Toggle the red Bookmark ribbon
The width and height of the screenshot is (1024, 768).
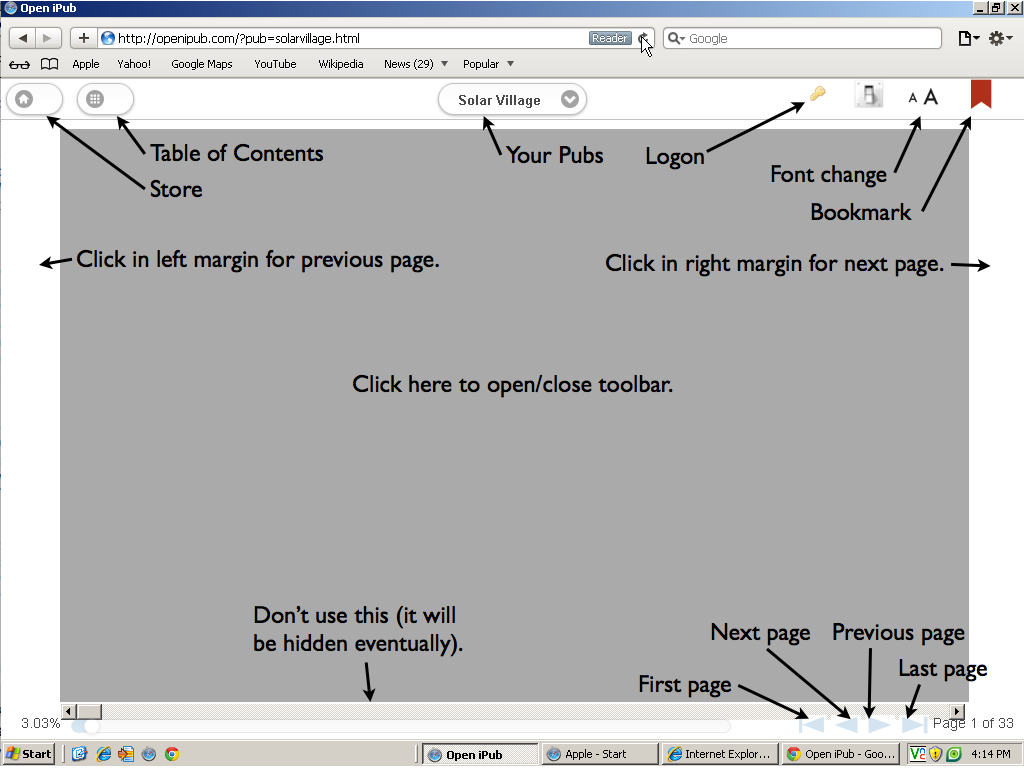pos(980,94)
